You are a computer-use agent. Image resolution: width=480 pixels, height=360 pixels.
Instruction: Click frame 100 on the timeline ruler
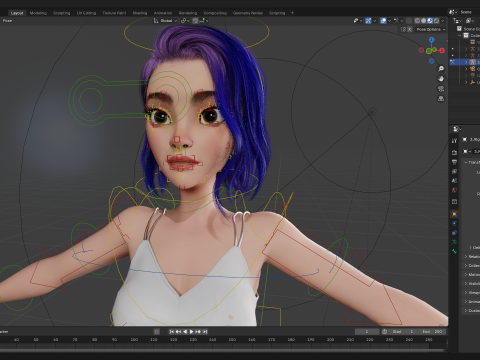point(134,340)
